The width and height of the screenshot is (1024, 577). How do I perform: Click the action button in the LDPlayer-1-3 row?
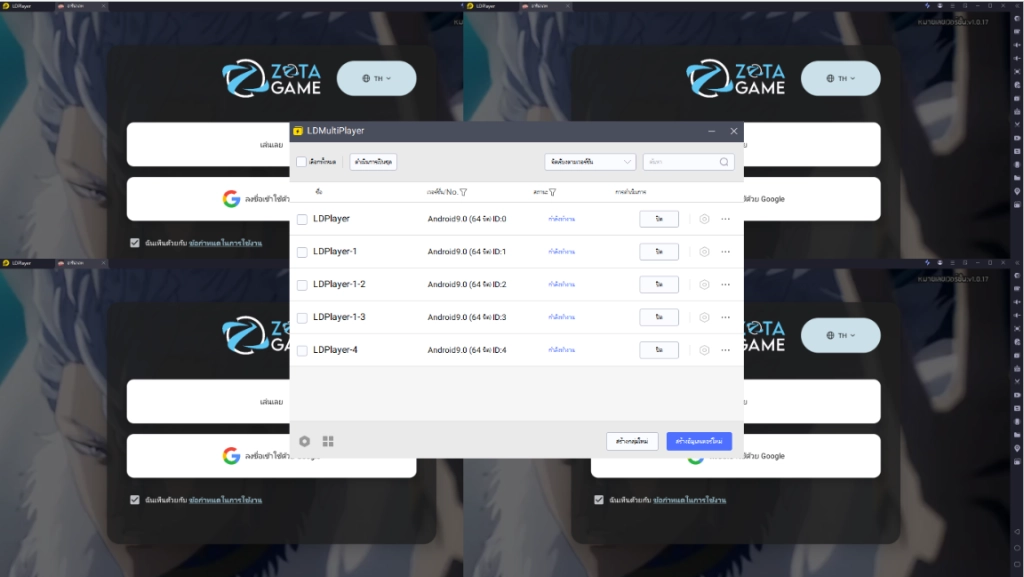(659, 317)
